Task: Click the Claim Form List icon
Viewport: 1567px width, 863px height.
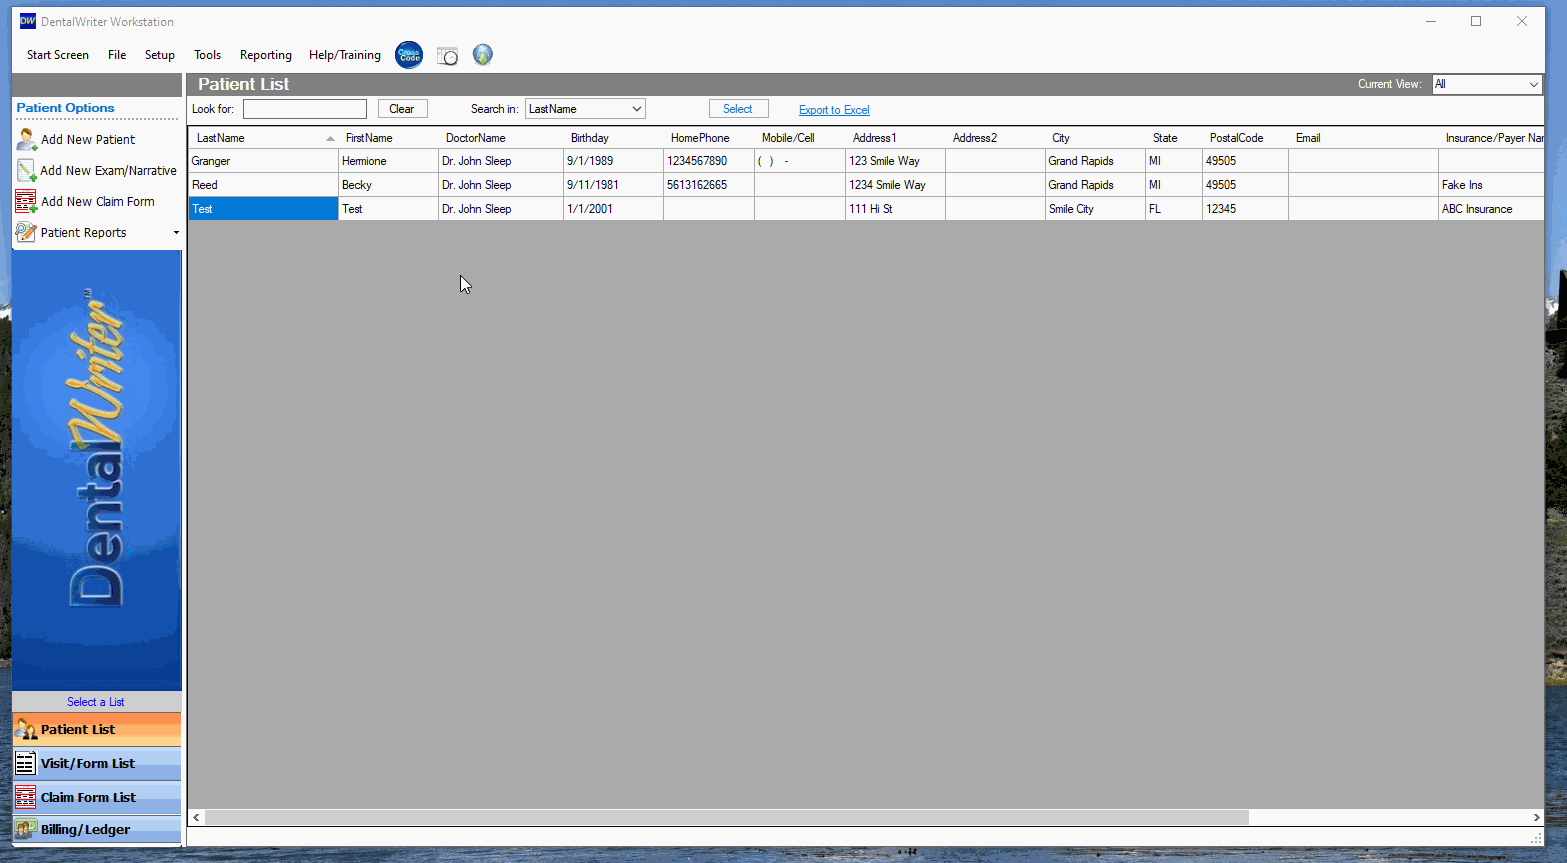Action: (x=26, y=797)
